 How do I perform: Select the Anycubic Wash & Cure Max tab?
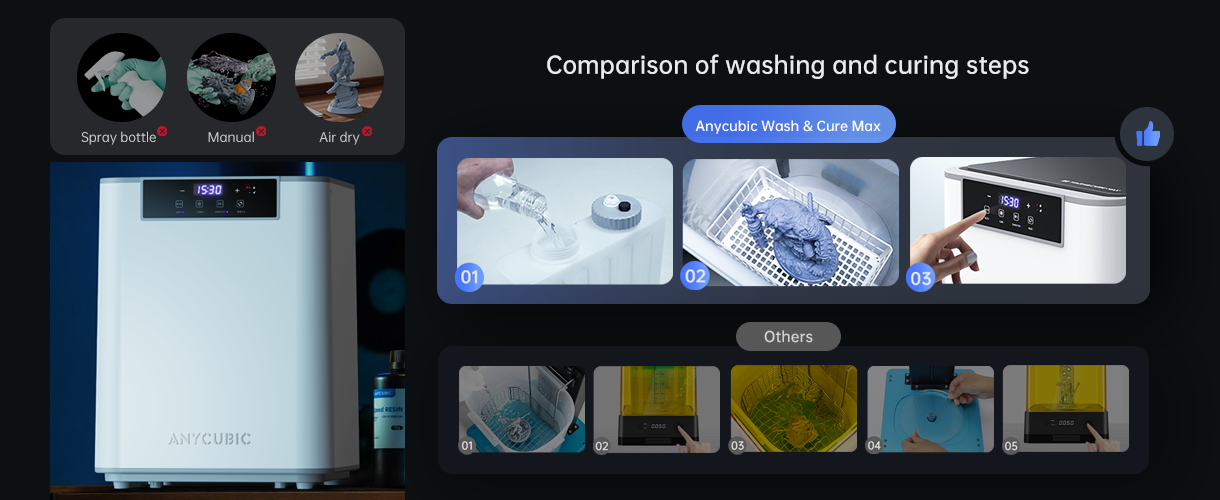[x=789, y=127]
